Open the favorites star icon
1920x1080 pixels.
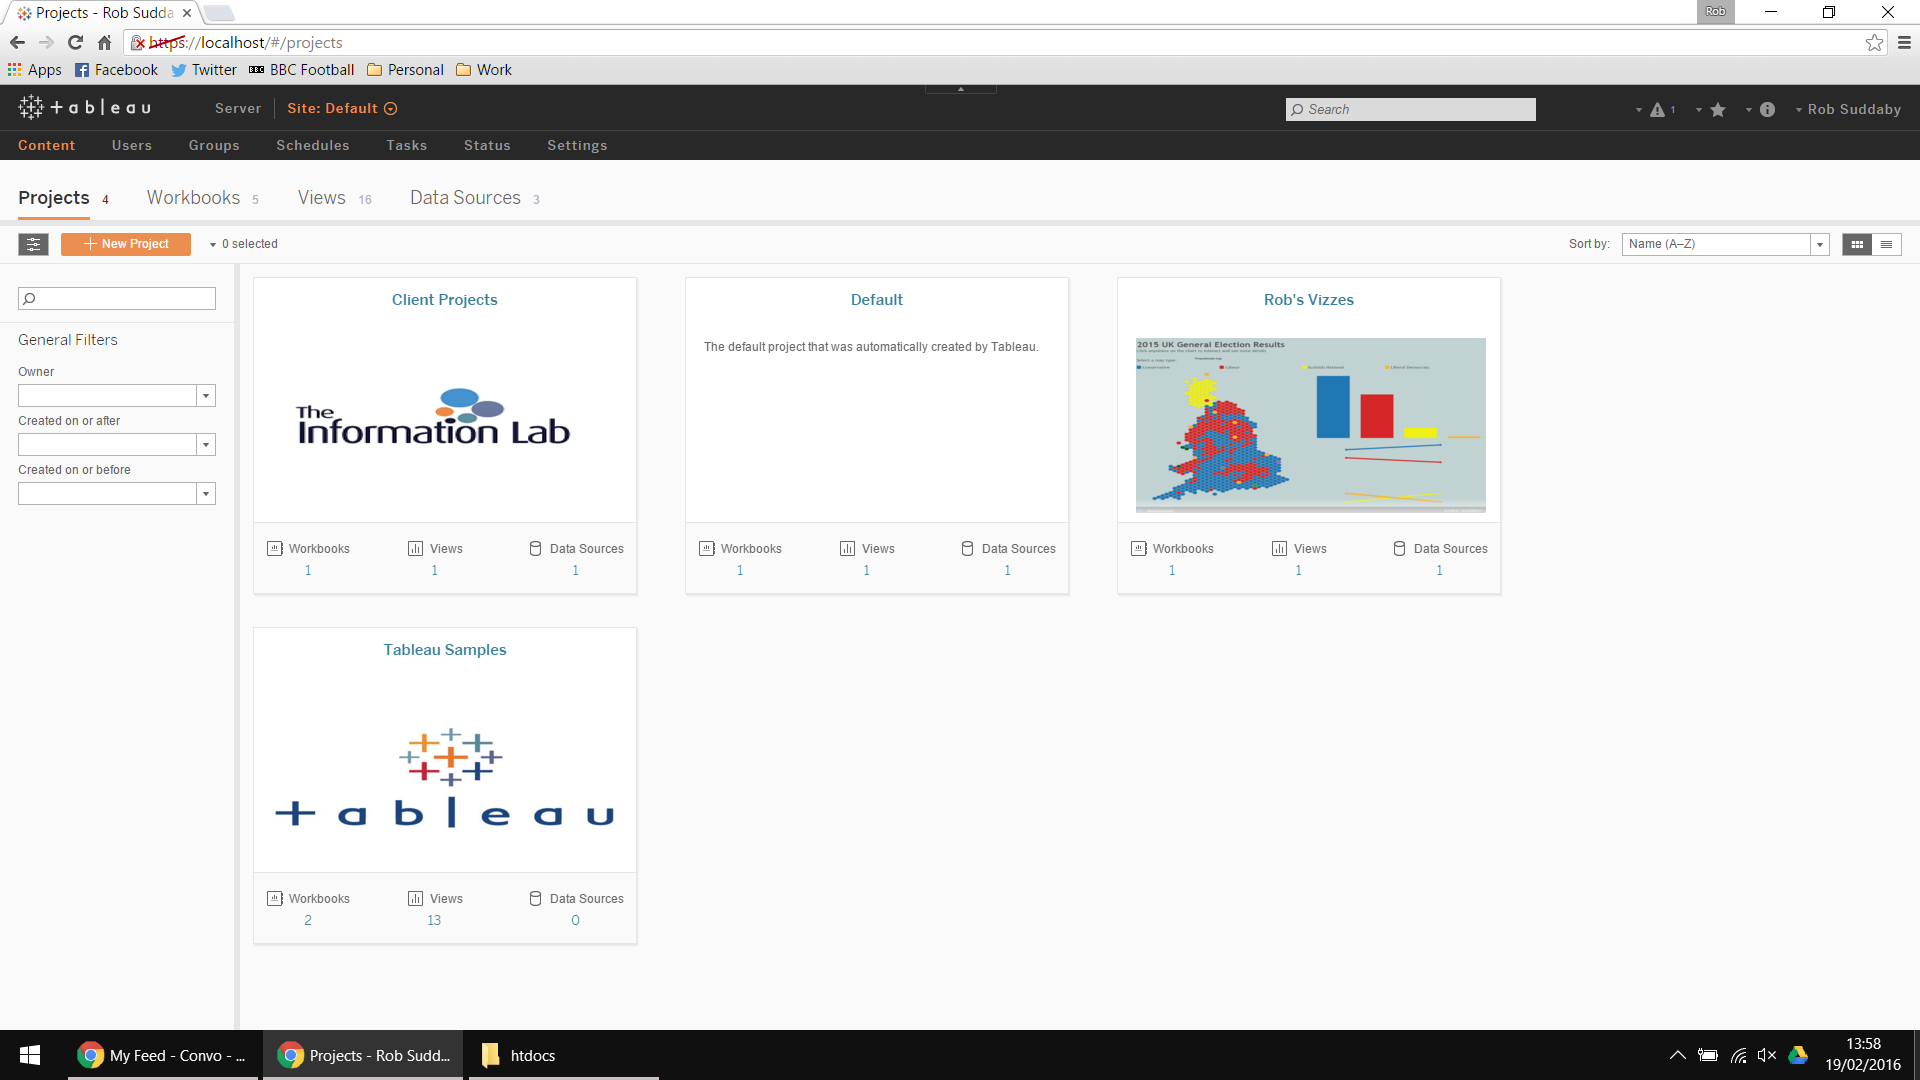1718,110
